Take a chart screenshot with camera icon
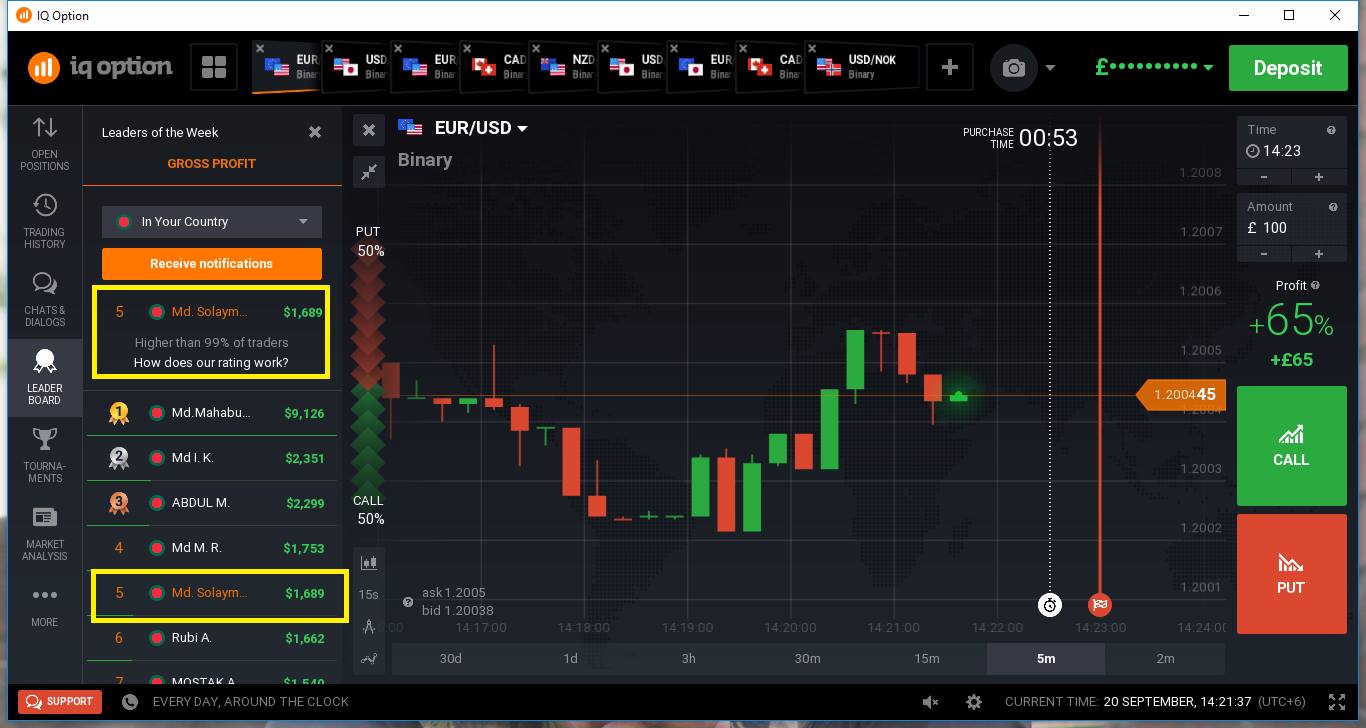 pyautogui.click(x=1014, y=68)
